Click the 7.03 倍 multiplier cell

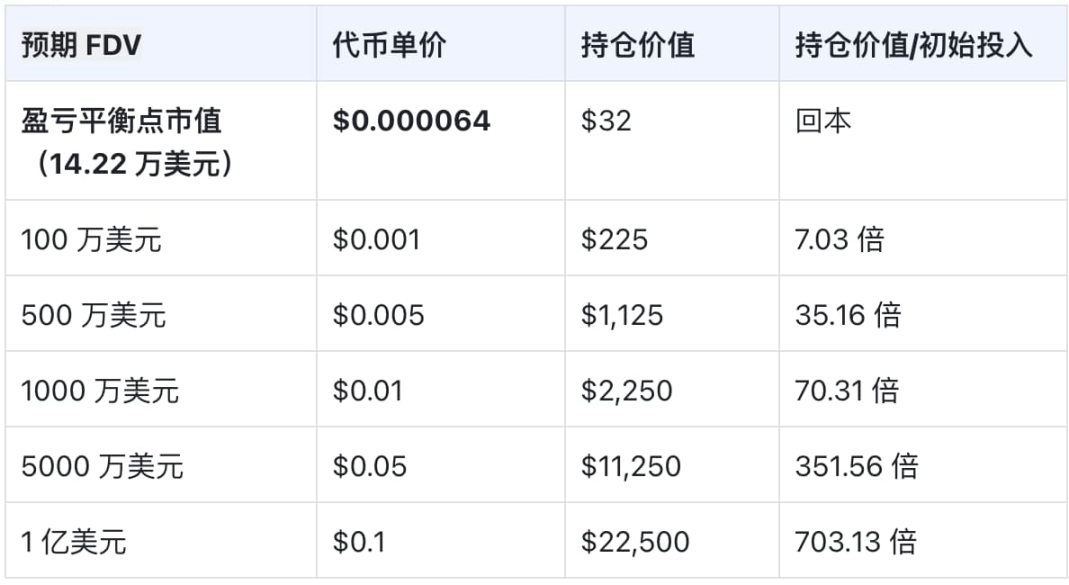point(839,240)
